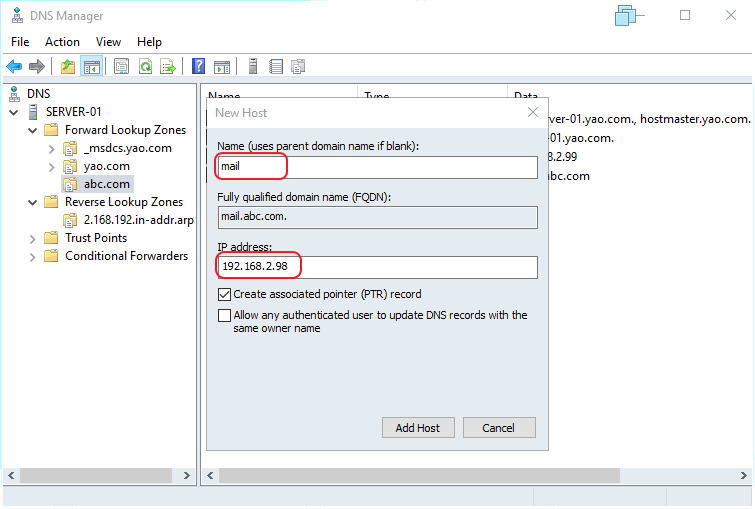
Task: Click the Back arrow toolbar icon
Action: [x=14, y=66]
